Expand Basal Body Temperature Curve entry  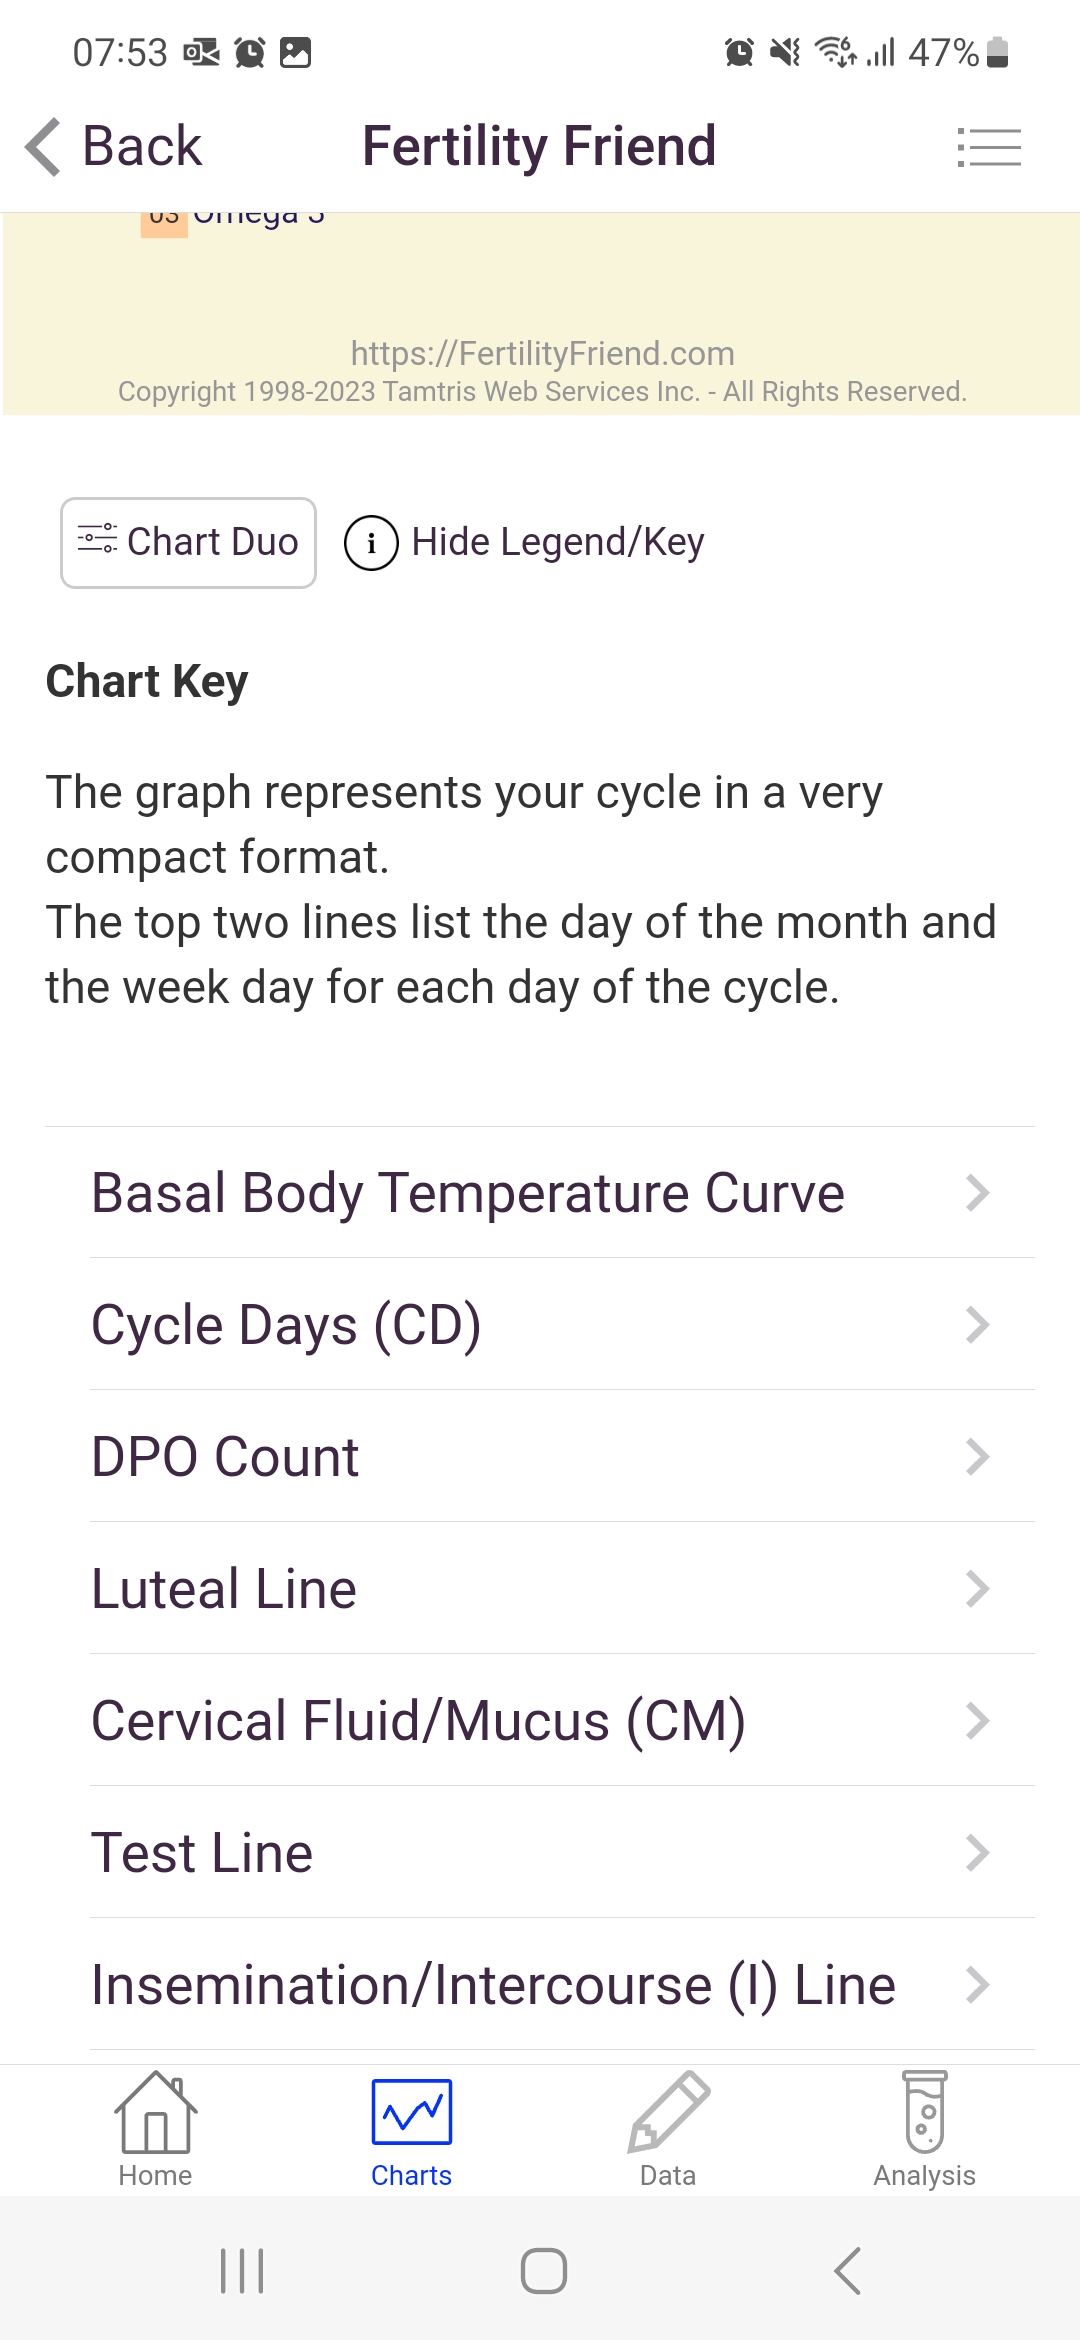(x=540, y=1193)
